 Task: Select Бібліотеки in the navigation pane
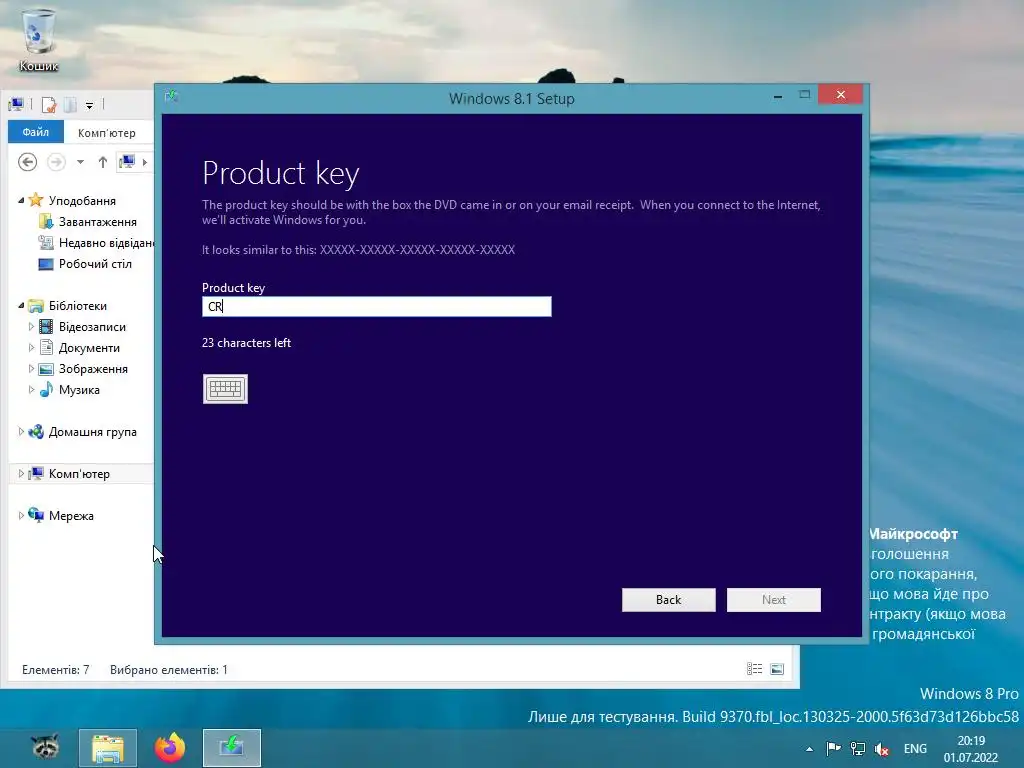click(78, 306)
